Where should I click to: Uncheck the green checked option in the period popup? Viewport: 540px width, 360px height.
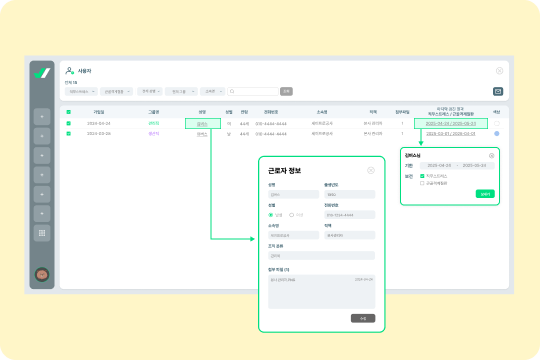pos(422,176)
